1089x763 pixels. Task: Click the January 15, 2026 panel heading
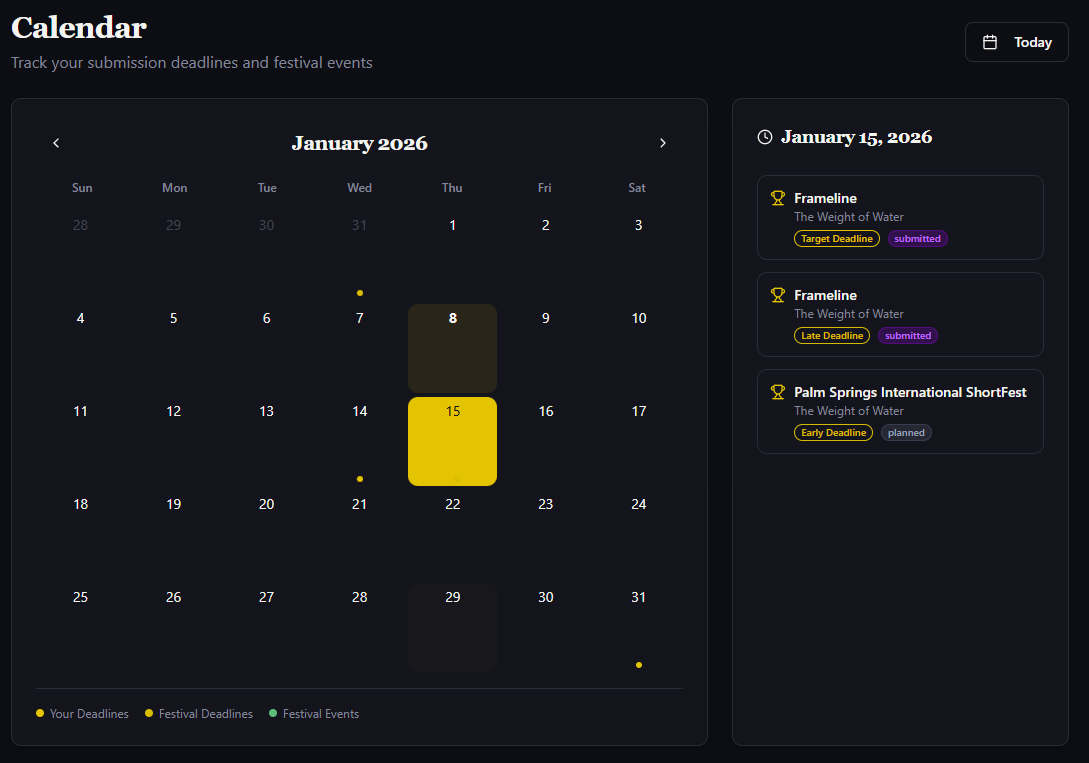(856, 137)
